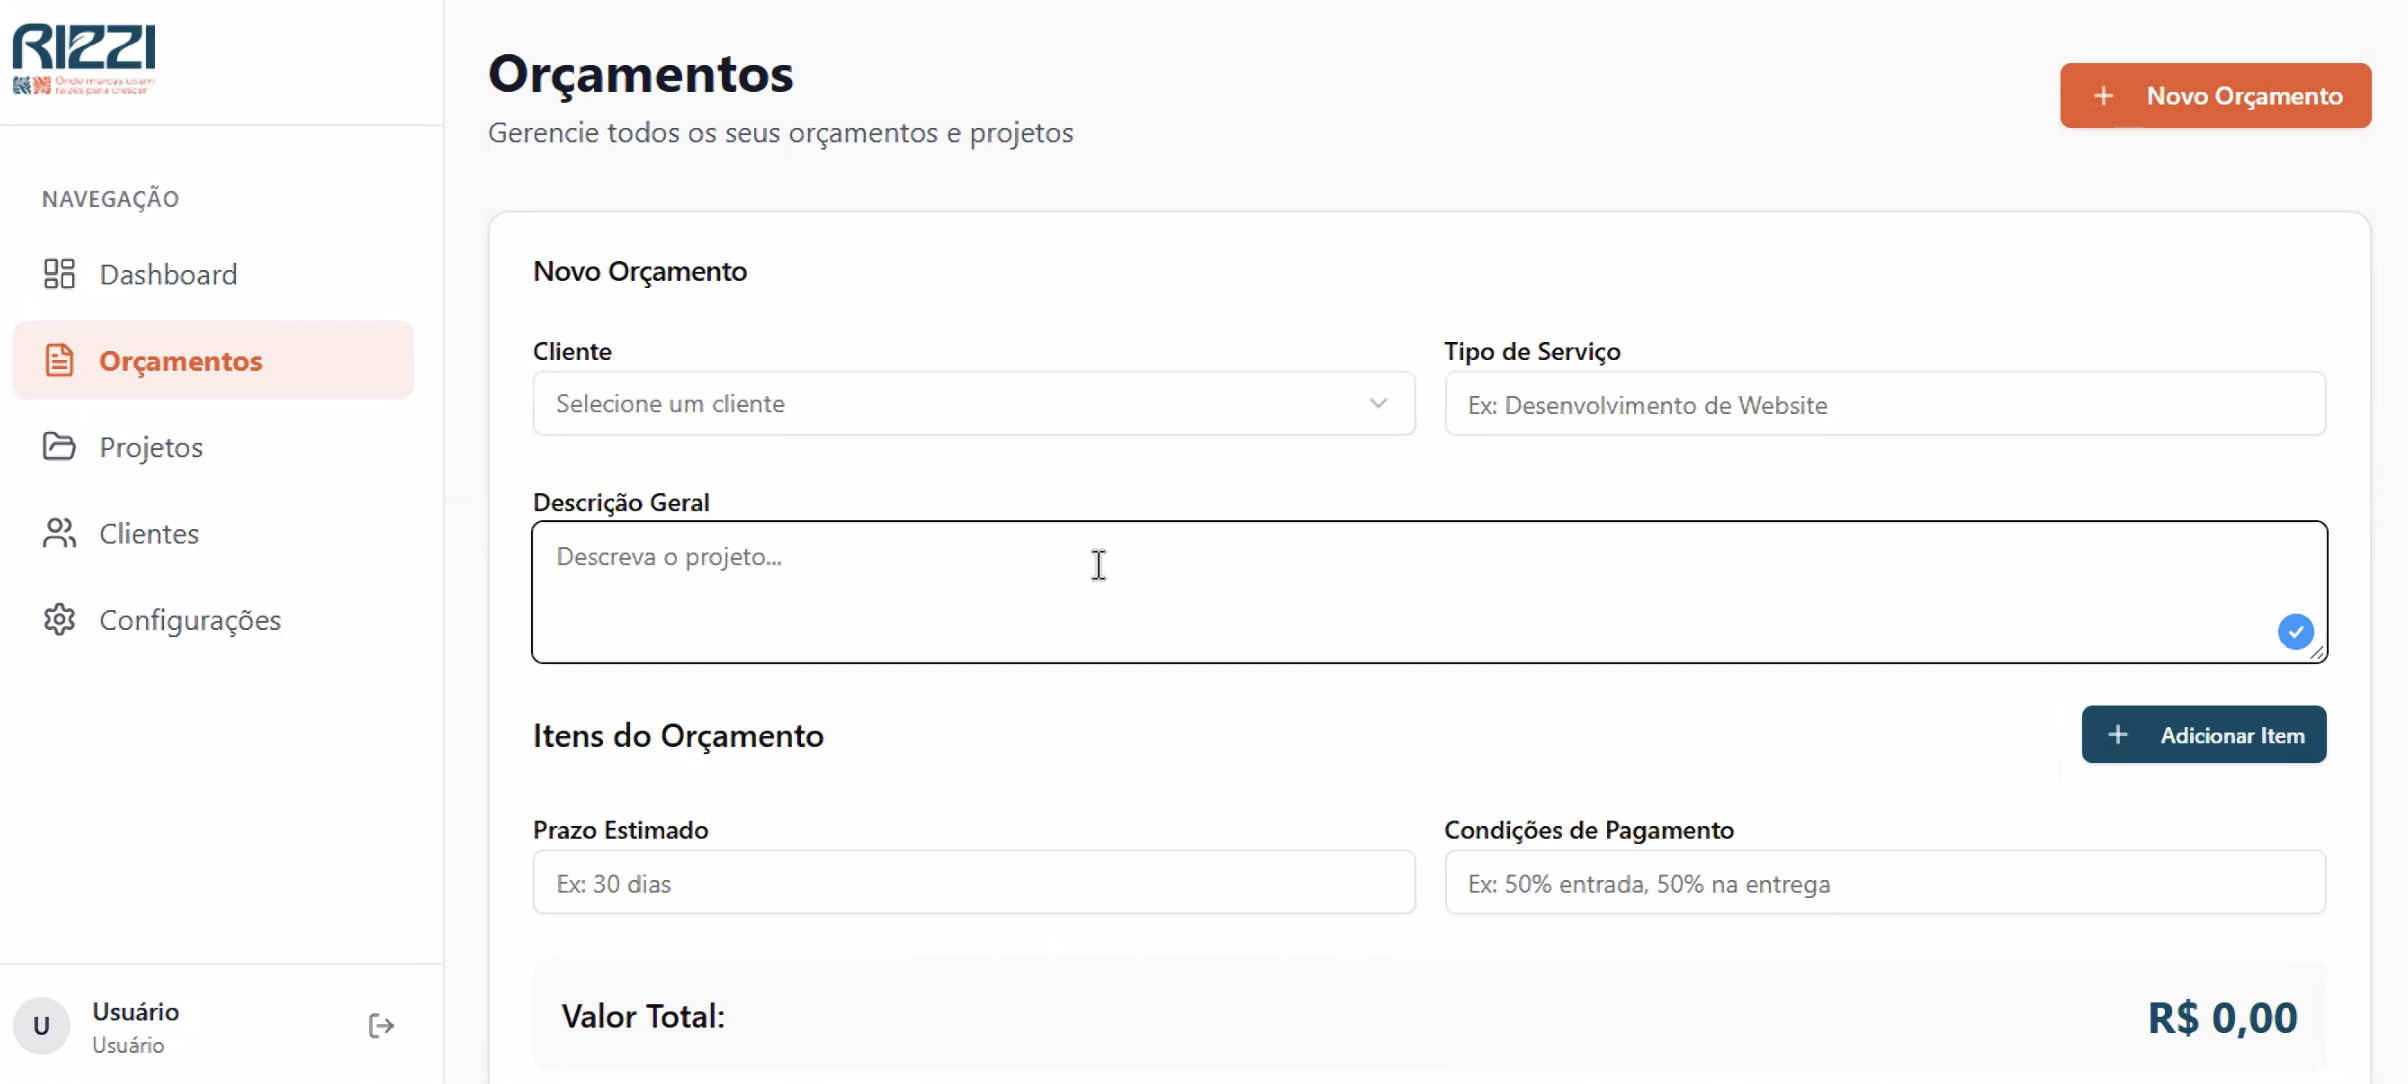Screen dimensions: 2408x1084
Task: Click the blue checkmark badge in description box
Action: point(2295,632)
